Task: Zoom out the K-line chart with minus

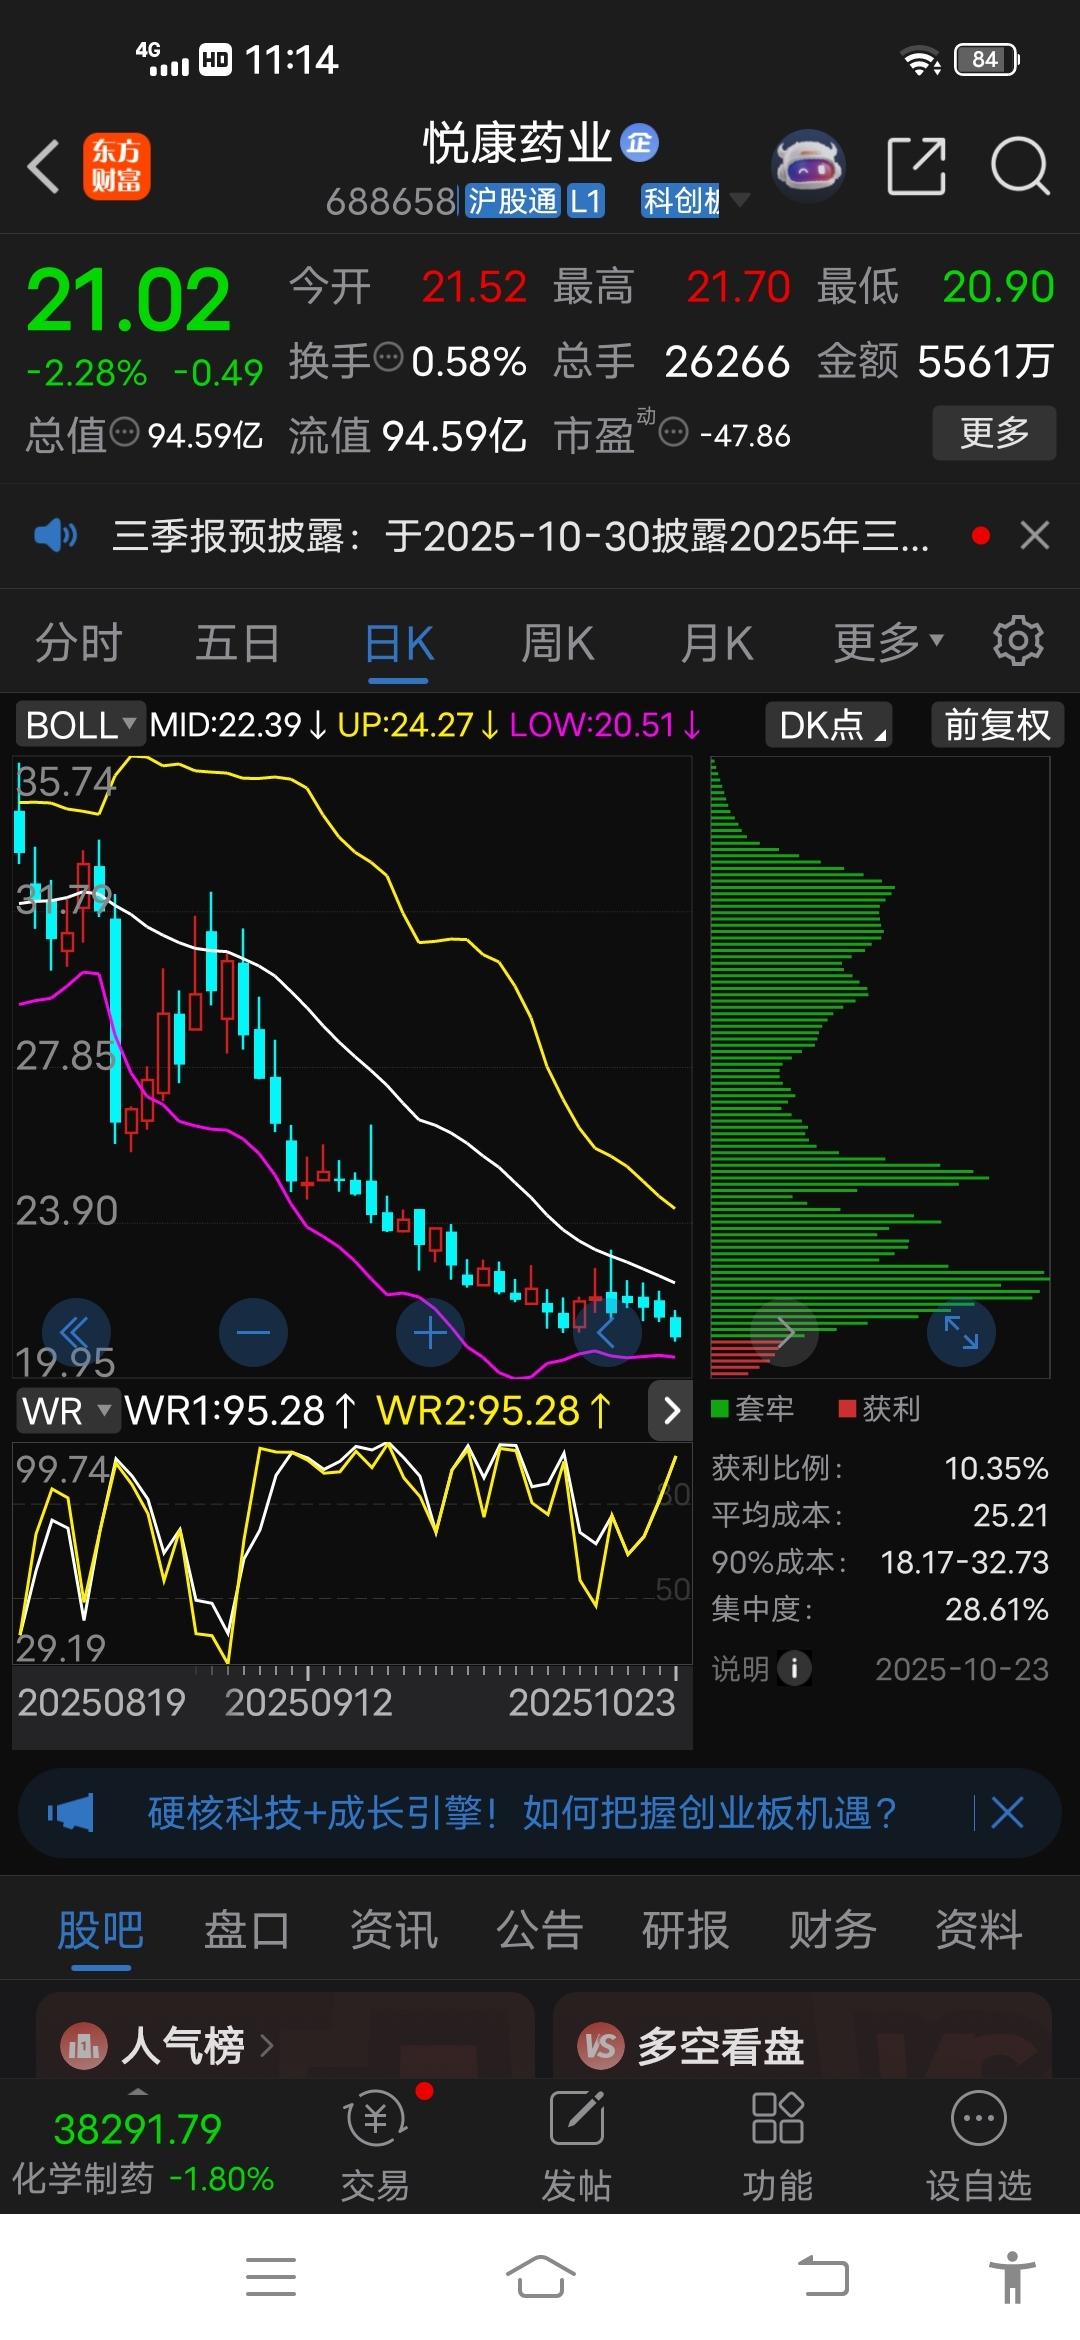Action: pos(253,1332)
